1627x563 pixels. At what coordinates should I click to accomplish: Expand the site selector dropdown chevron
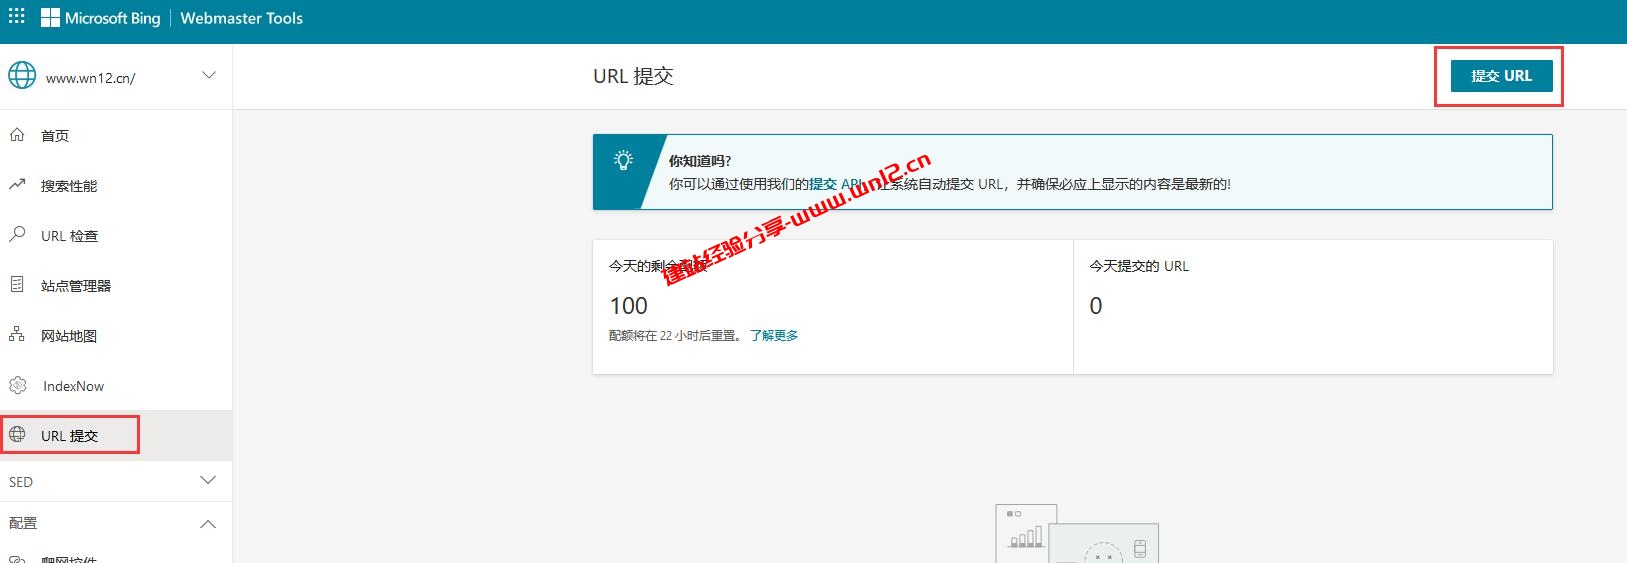point(209,75)
